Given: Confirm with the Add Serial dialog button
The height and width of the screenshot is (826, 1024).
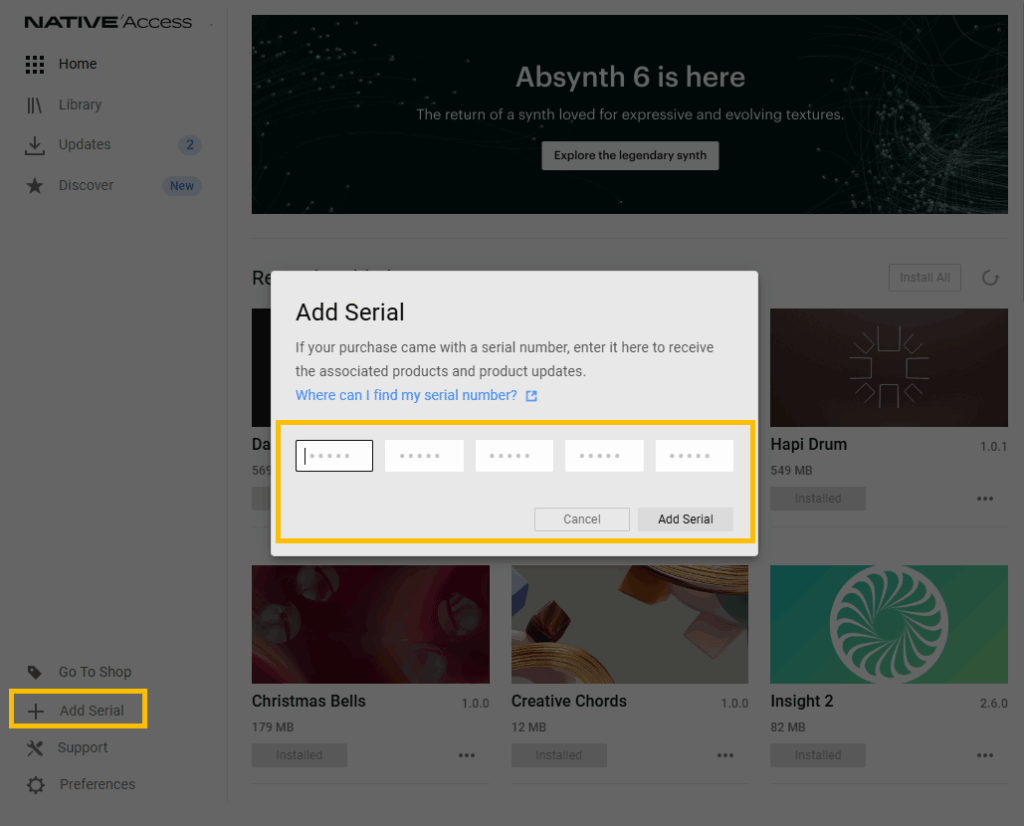Looking at the screenshot, I should point(685,519).
